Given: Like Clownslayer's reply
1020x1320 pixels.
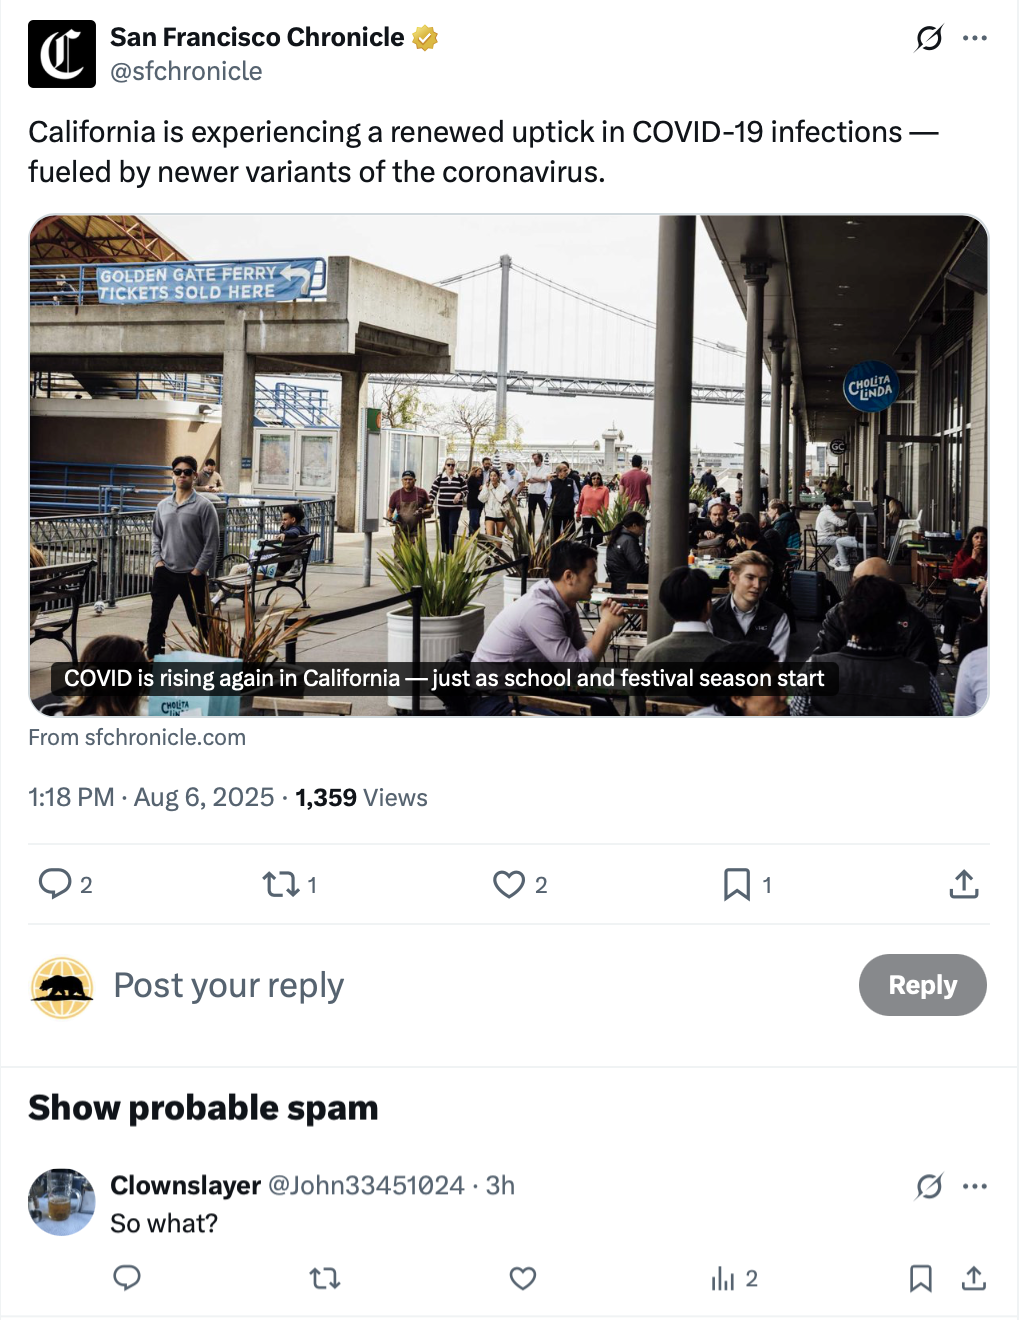Looking at the screenshot, I should [523, 1278].
